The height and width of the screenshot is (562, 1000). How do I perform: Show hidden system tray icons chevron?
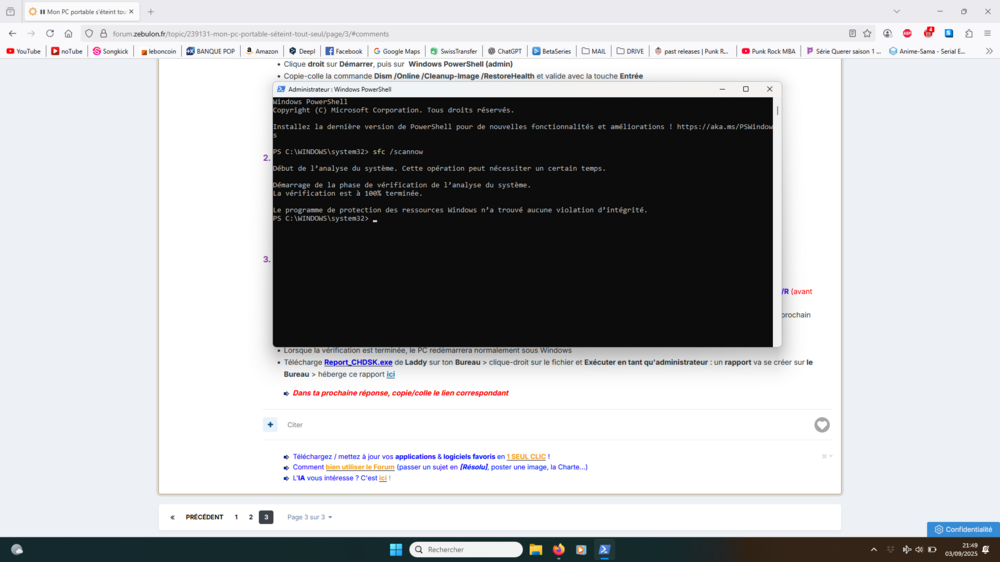coord(875,549)
